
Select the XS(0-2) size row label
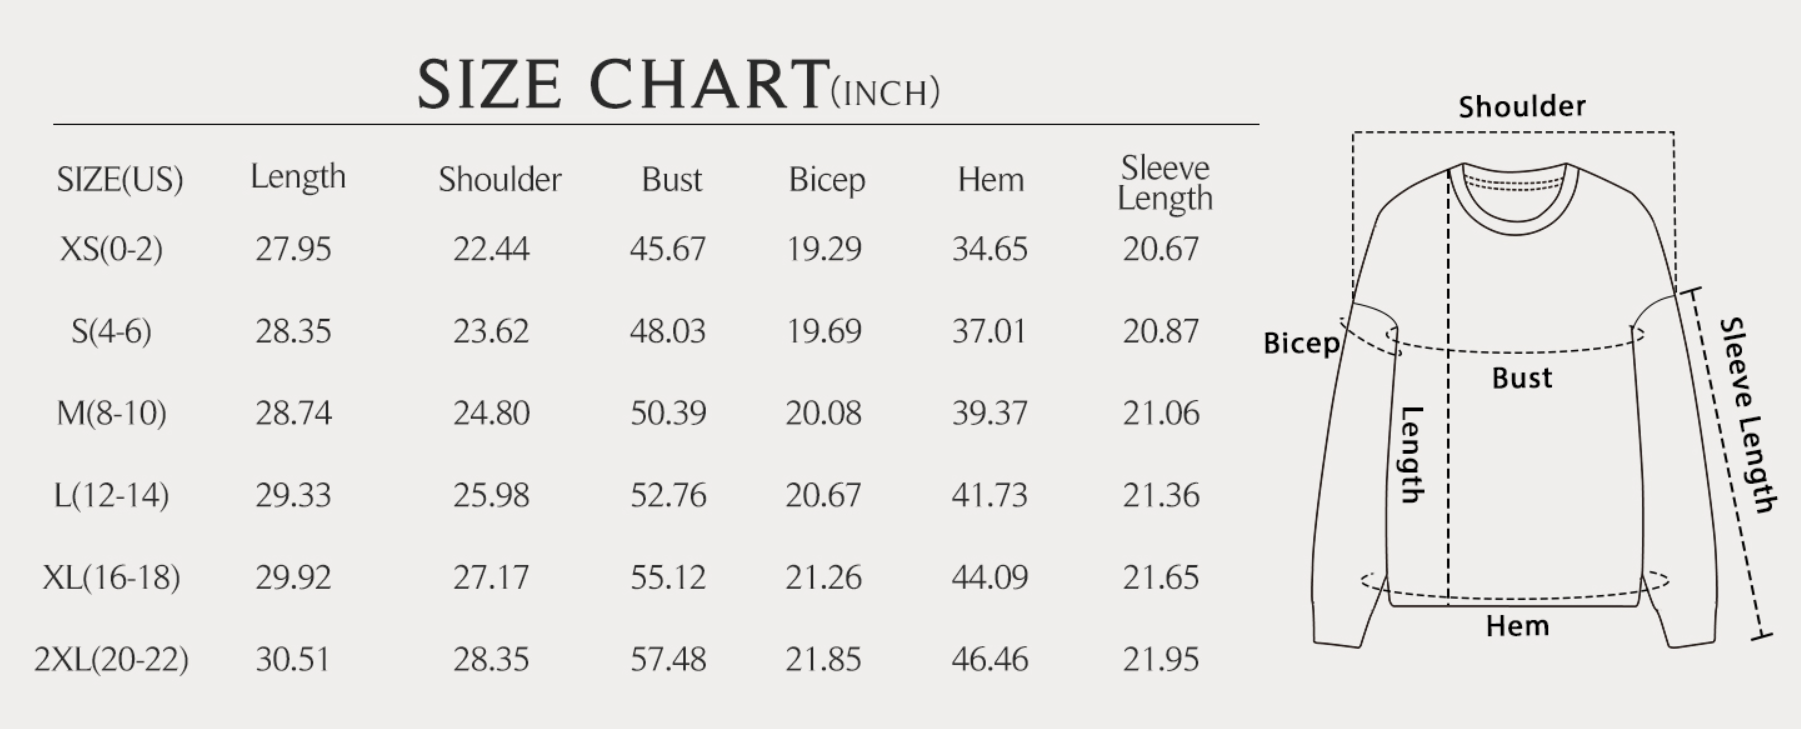(111, 249)
